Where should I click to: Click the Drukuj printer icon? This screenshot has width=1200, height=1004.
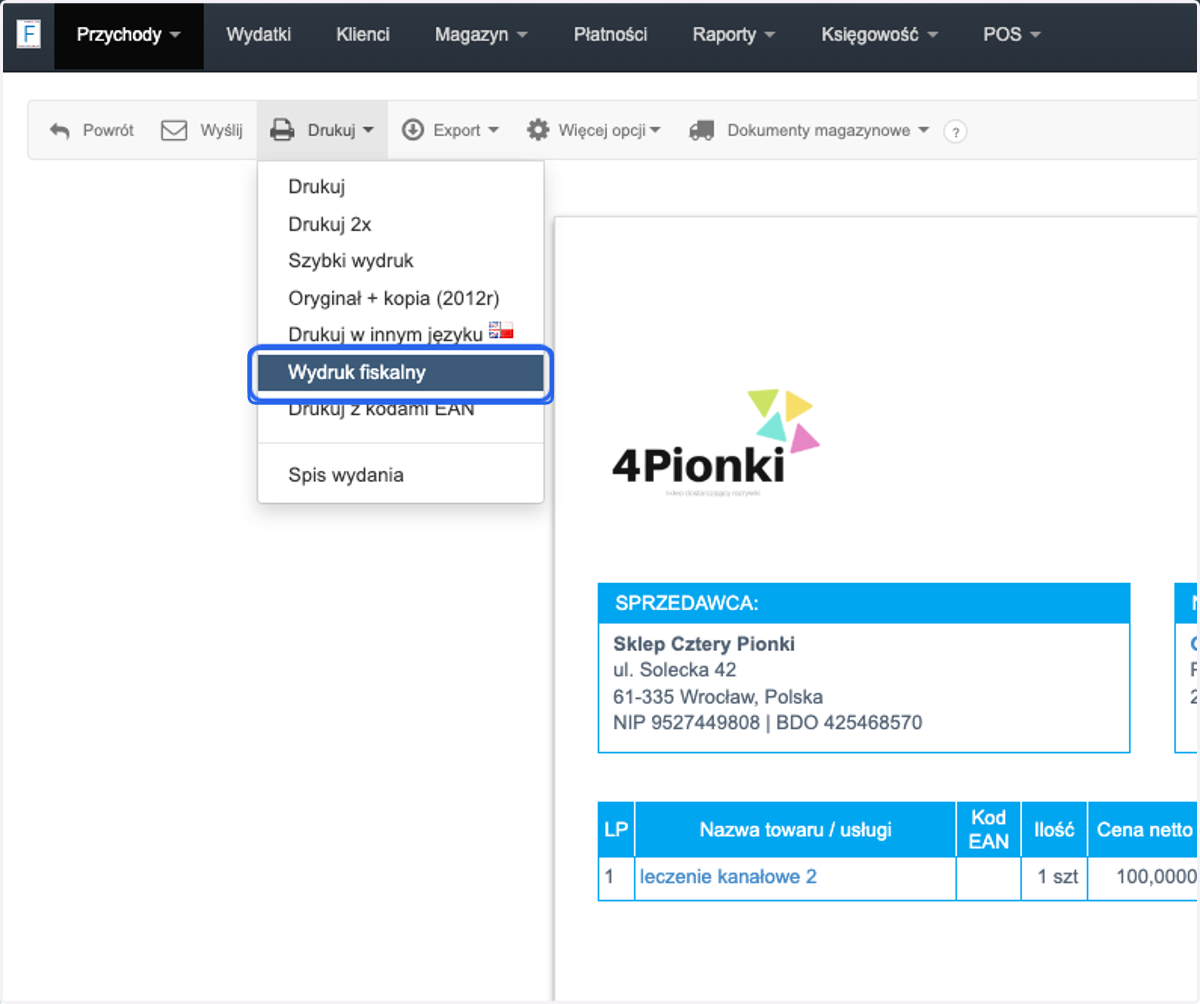tap(283, 130)
